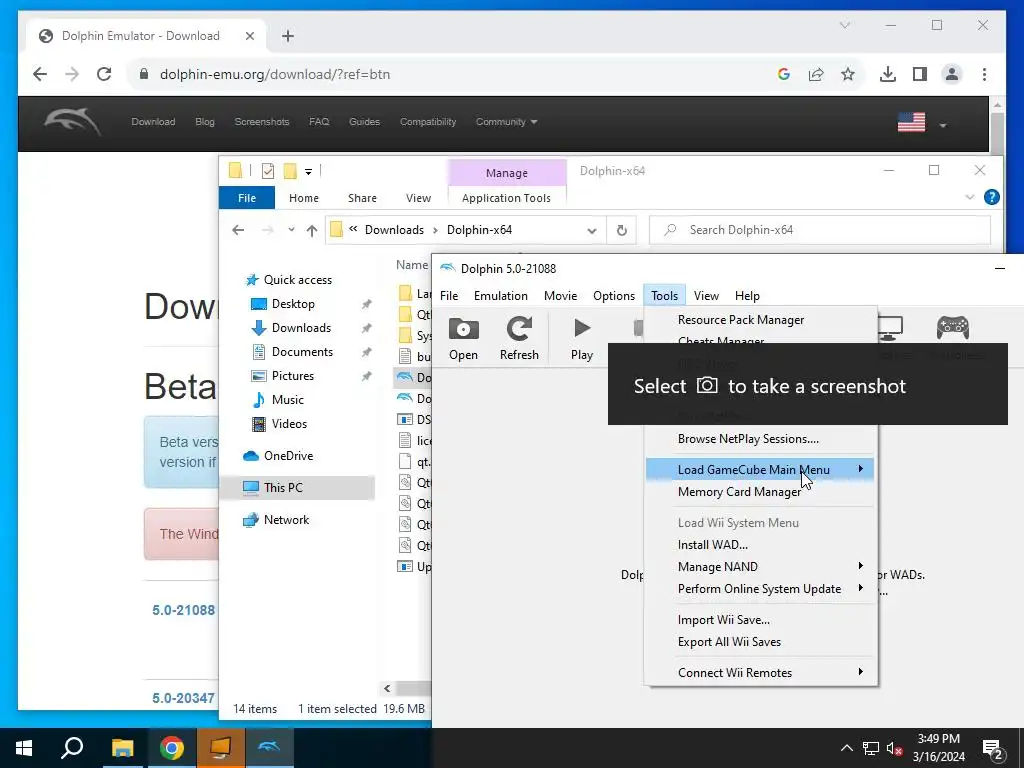Open the Options menu in Dolphin
The image size is (1024, 768).
(x=614, y=296)
